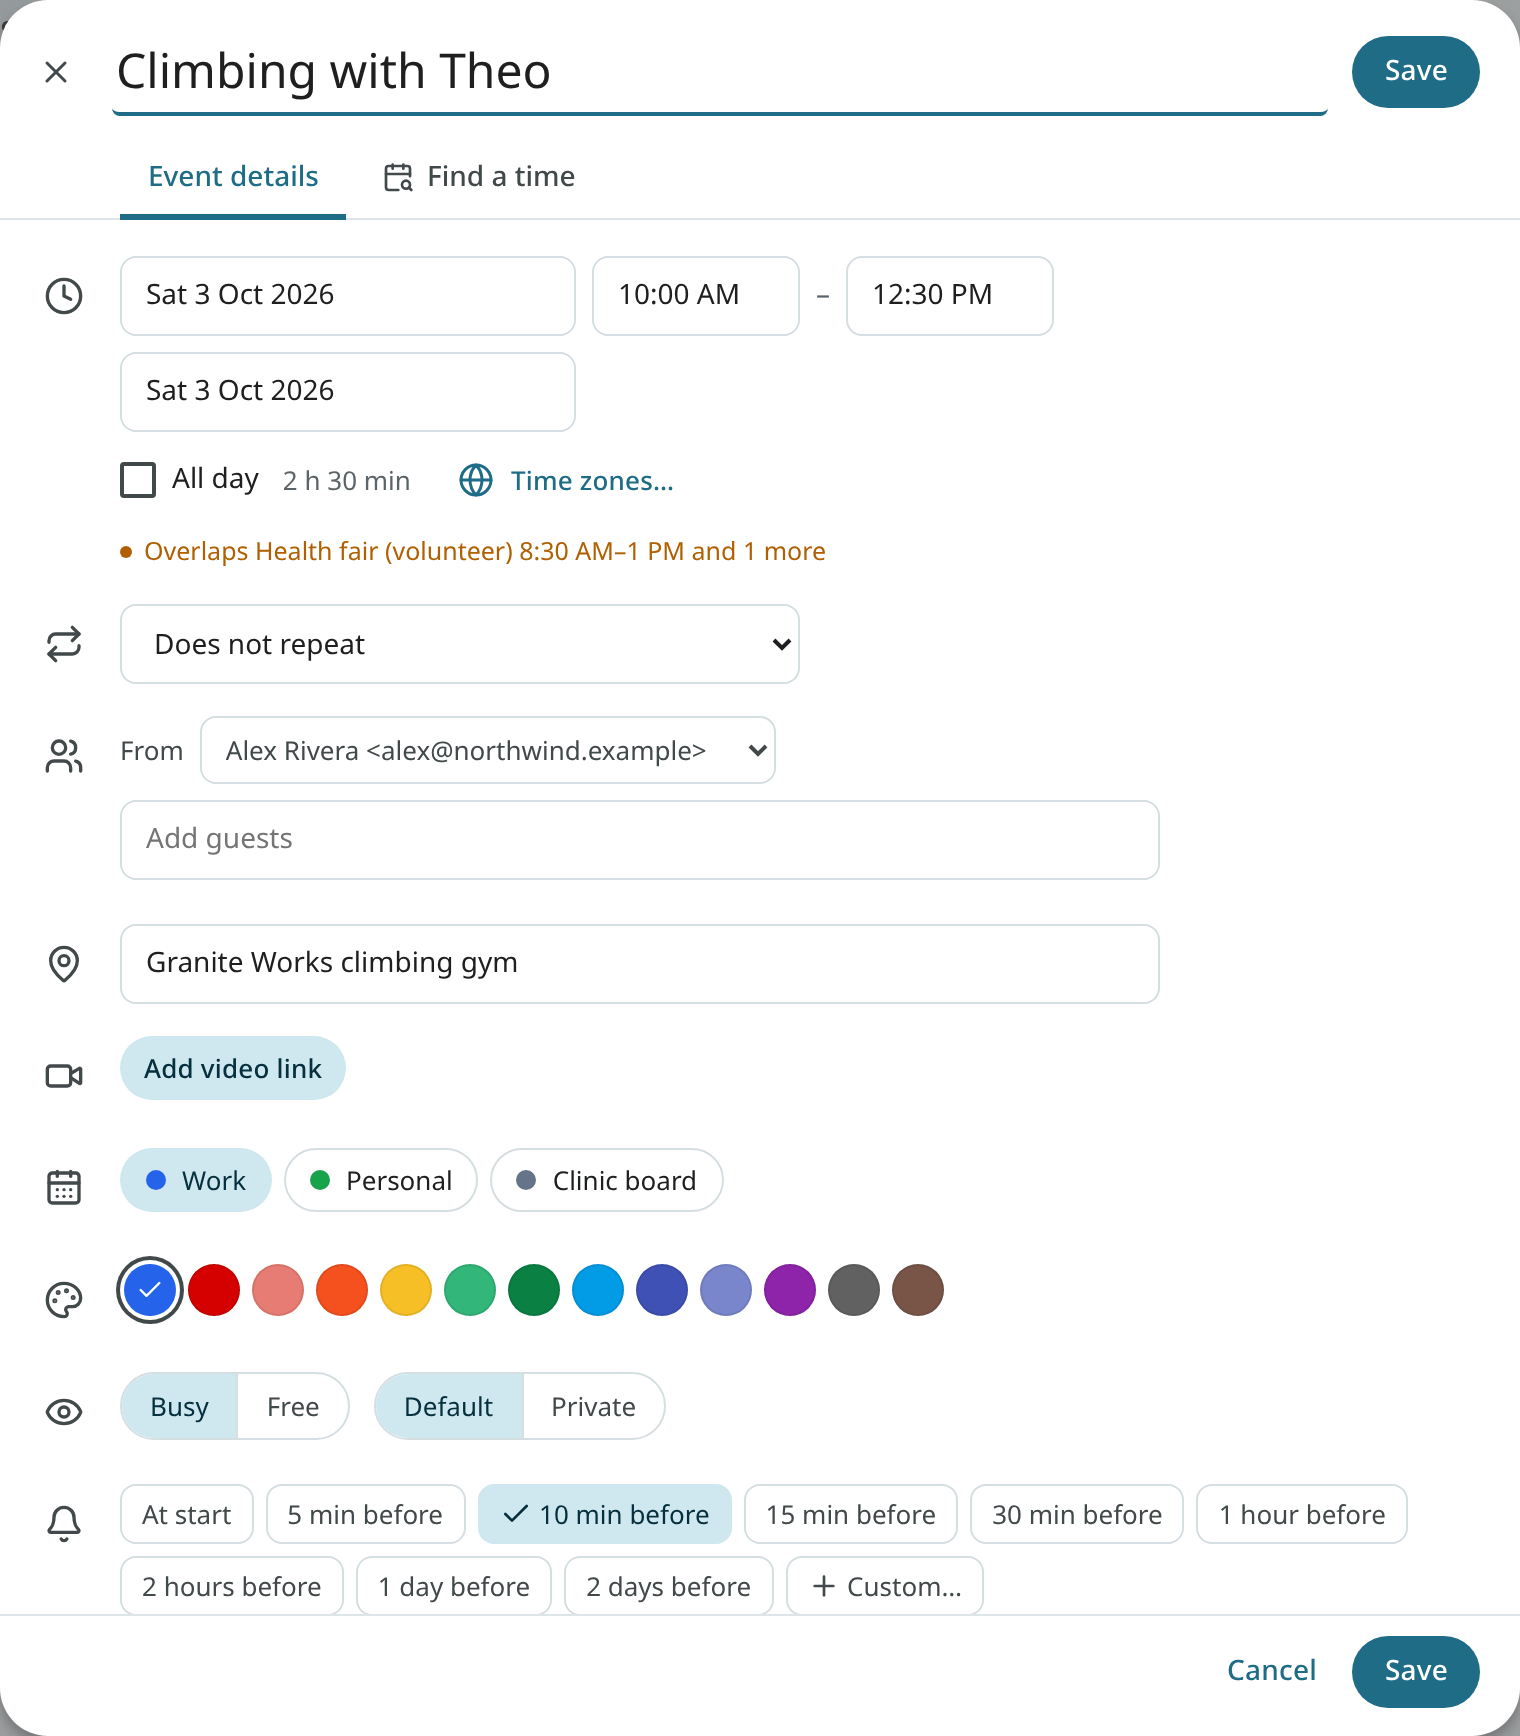The height and width of the screenshot is (1736, 1520).
Task: Focus the Add guests field
Action: coord(640,840)
